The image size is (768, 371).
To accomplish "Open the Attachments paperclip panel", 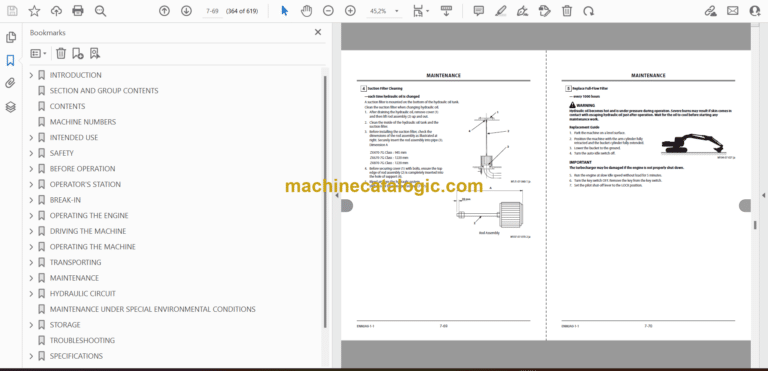I will pos(10,83).
